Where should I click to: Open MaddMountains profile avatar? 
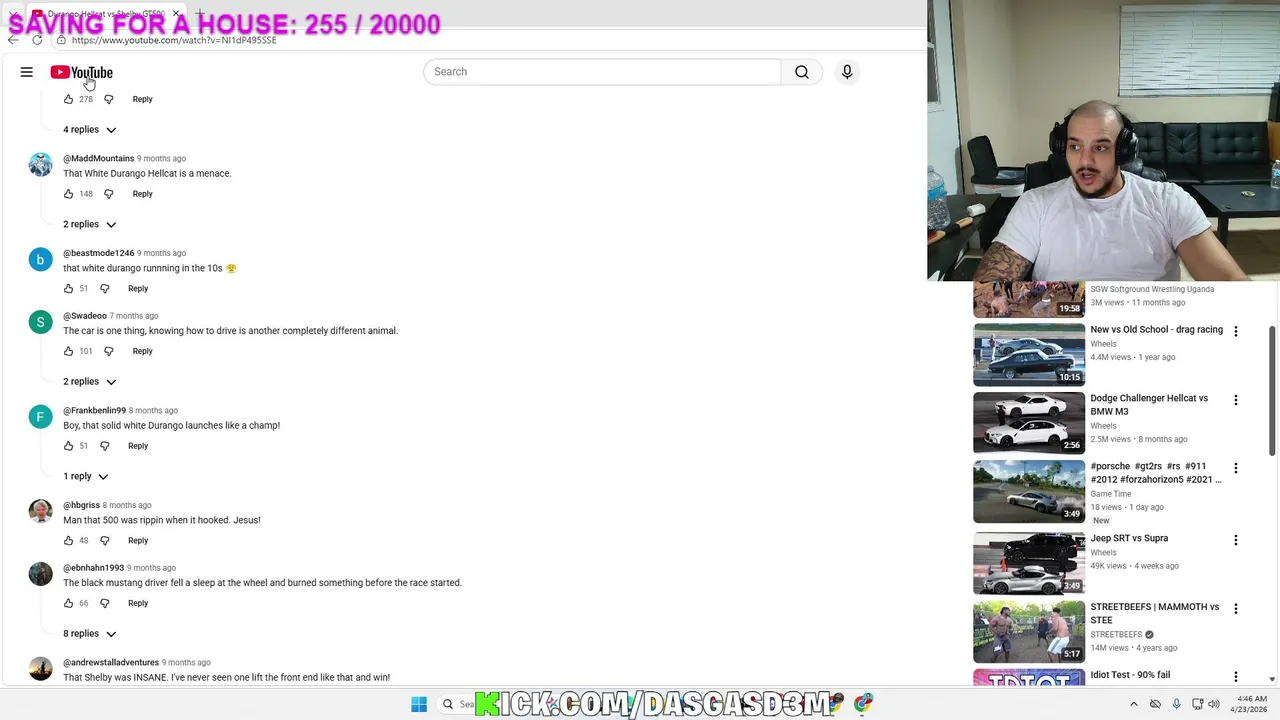(x=40, y=165)
